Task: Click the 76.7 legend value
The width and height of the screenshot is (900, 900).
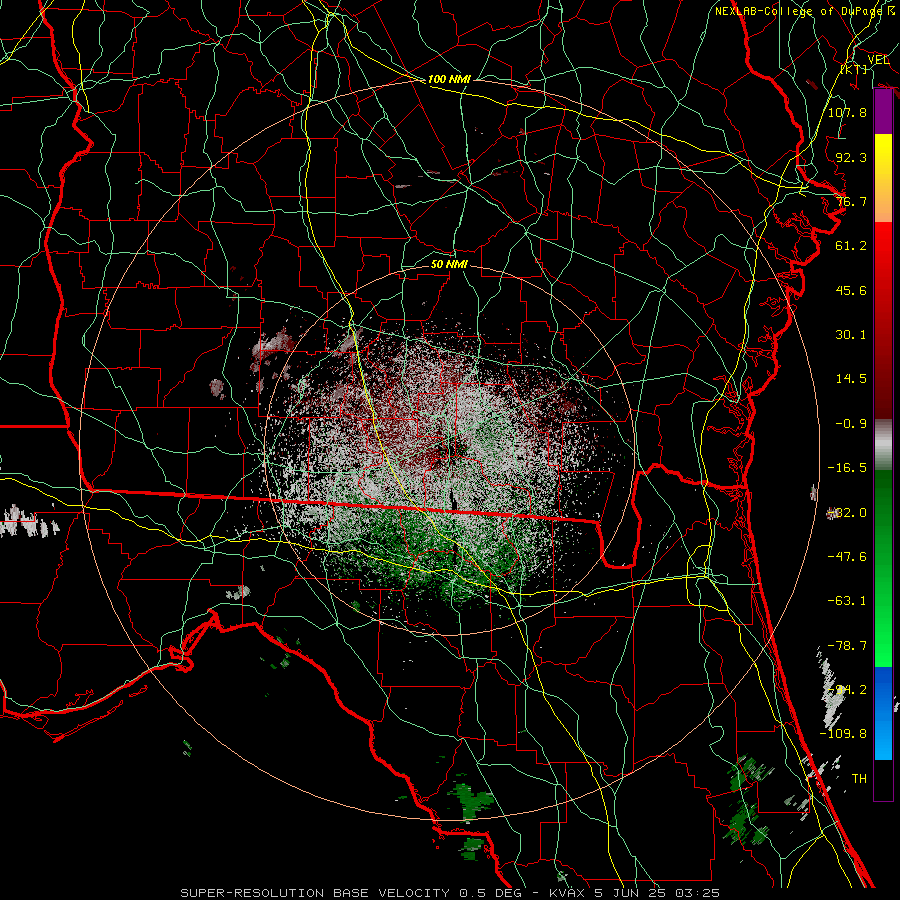Action: point(851,201)
